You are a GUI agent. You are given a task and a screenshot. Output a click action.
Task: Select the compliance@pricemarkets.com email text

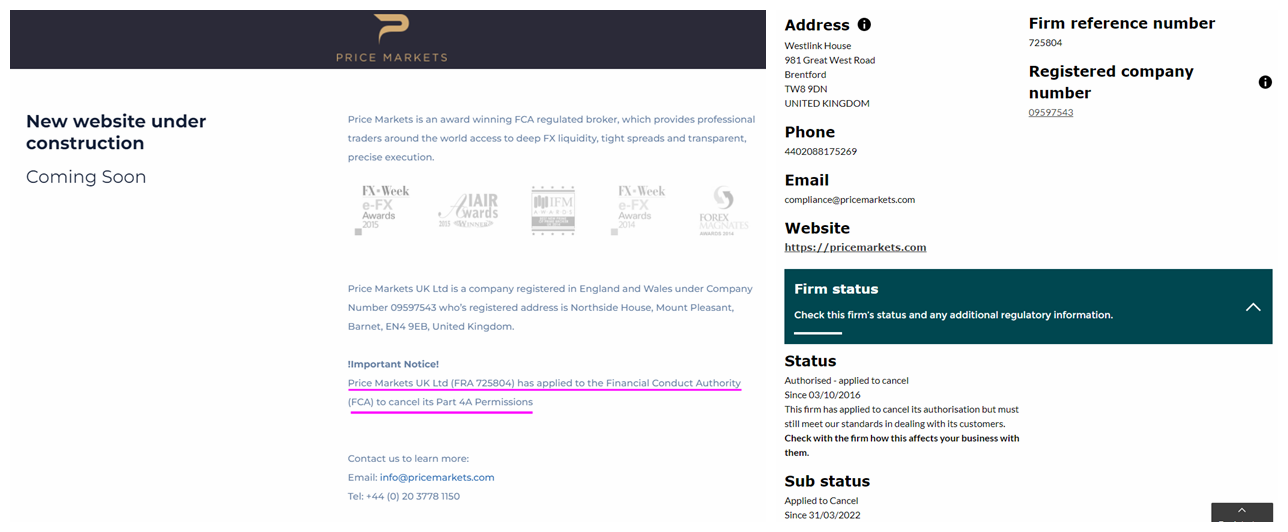coord(850,200)
